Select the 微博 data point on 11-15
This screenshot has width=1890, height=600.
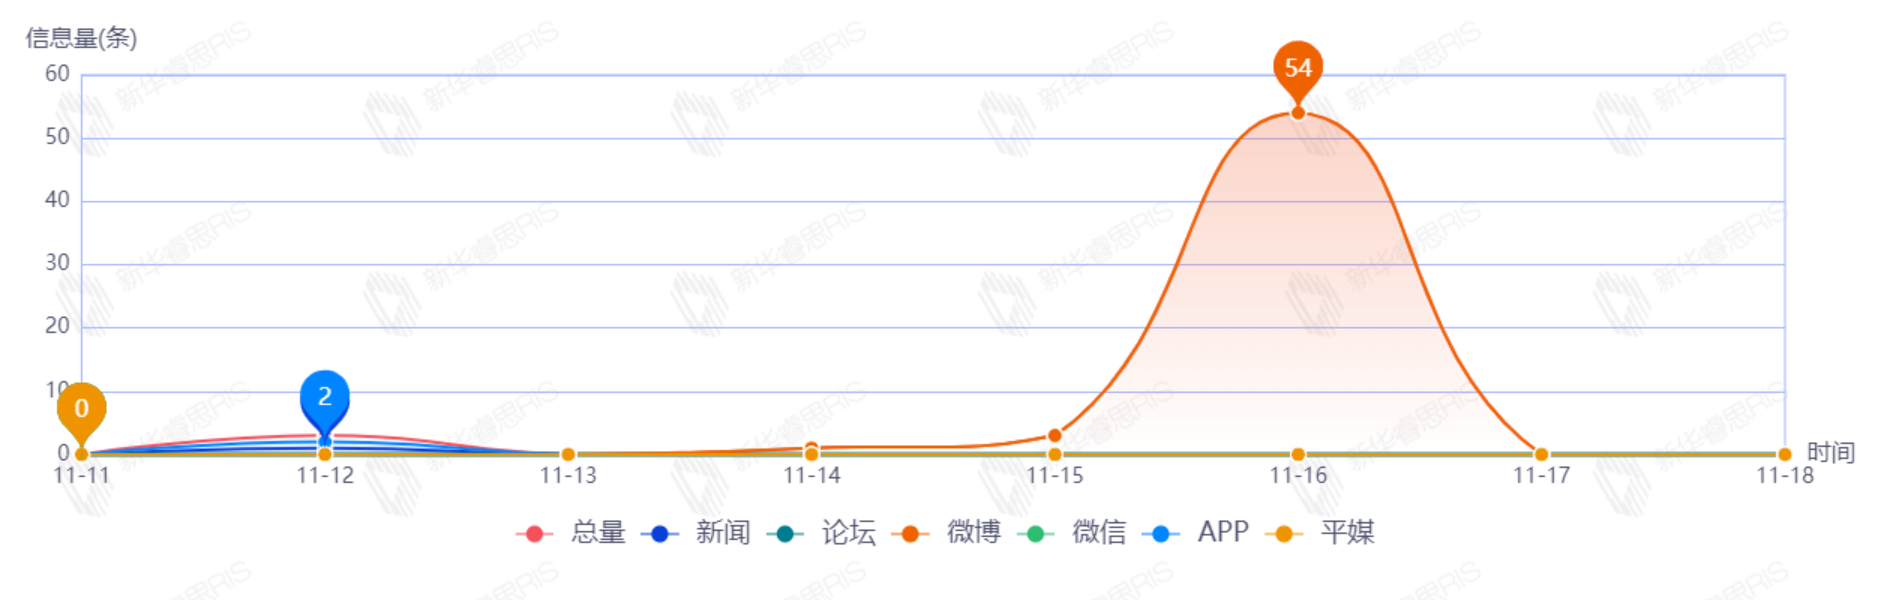1055,435
